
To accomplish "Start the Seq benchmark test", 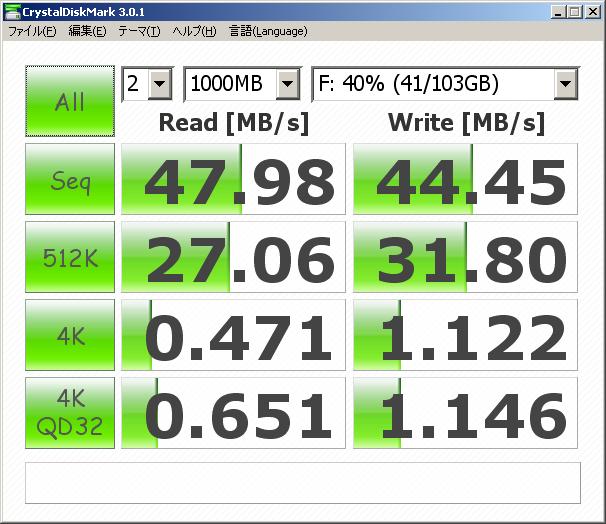I will pos(70,179).
